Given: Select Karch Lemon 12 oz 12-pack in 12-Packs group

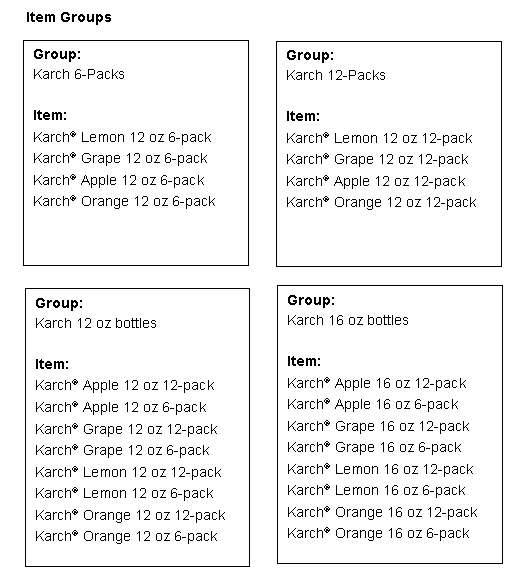Looking at the screenshot, I should click(379, 138).
